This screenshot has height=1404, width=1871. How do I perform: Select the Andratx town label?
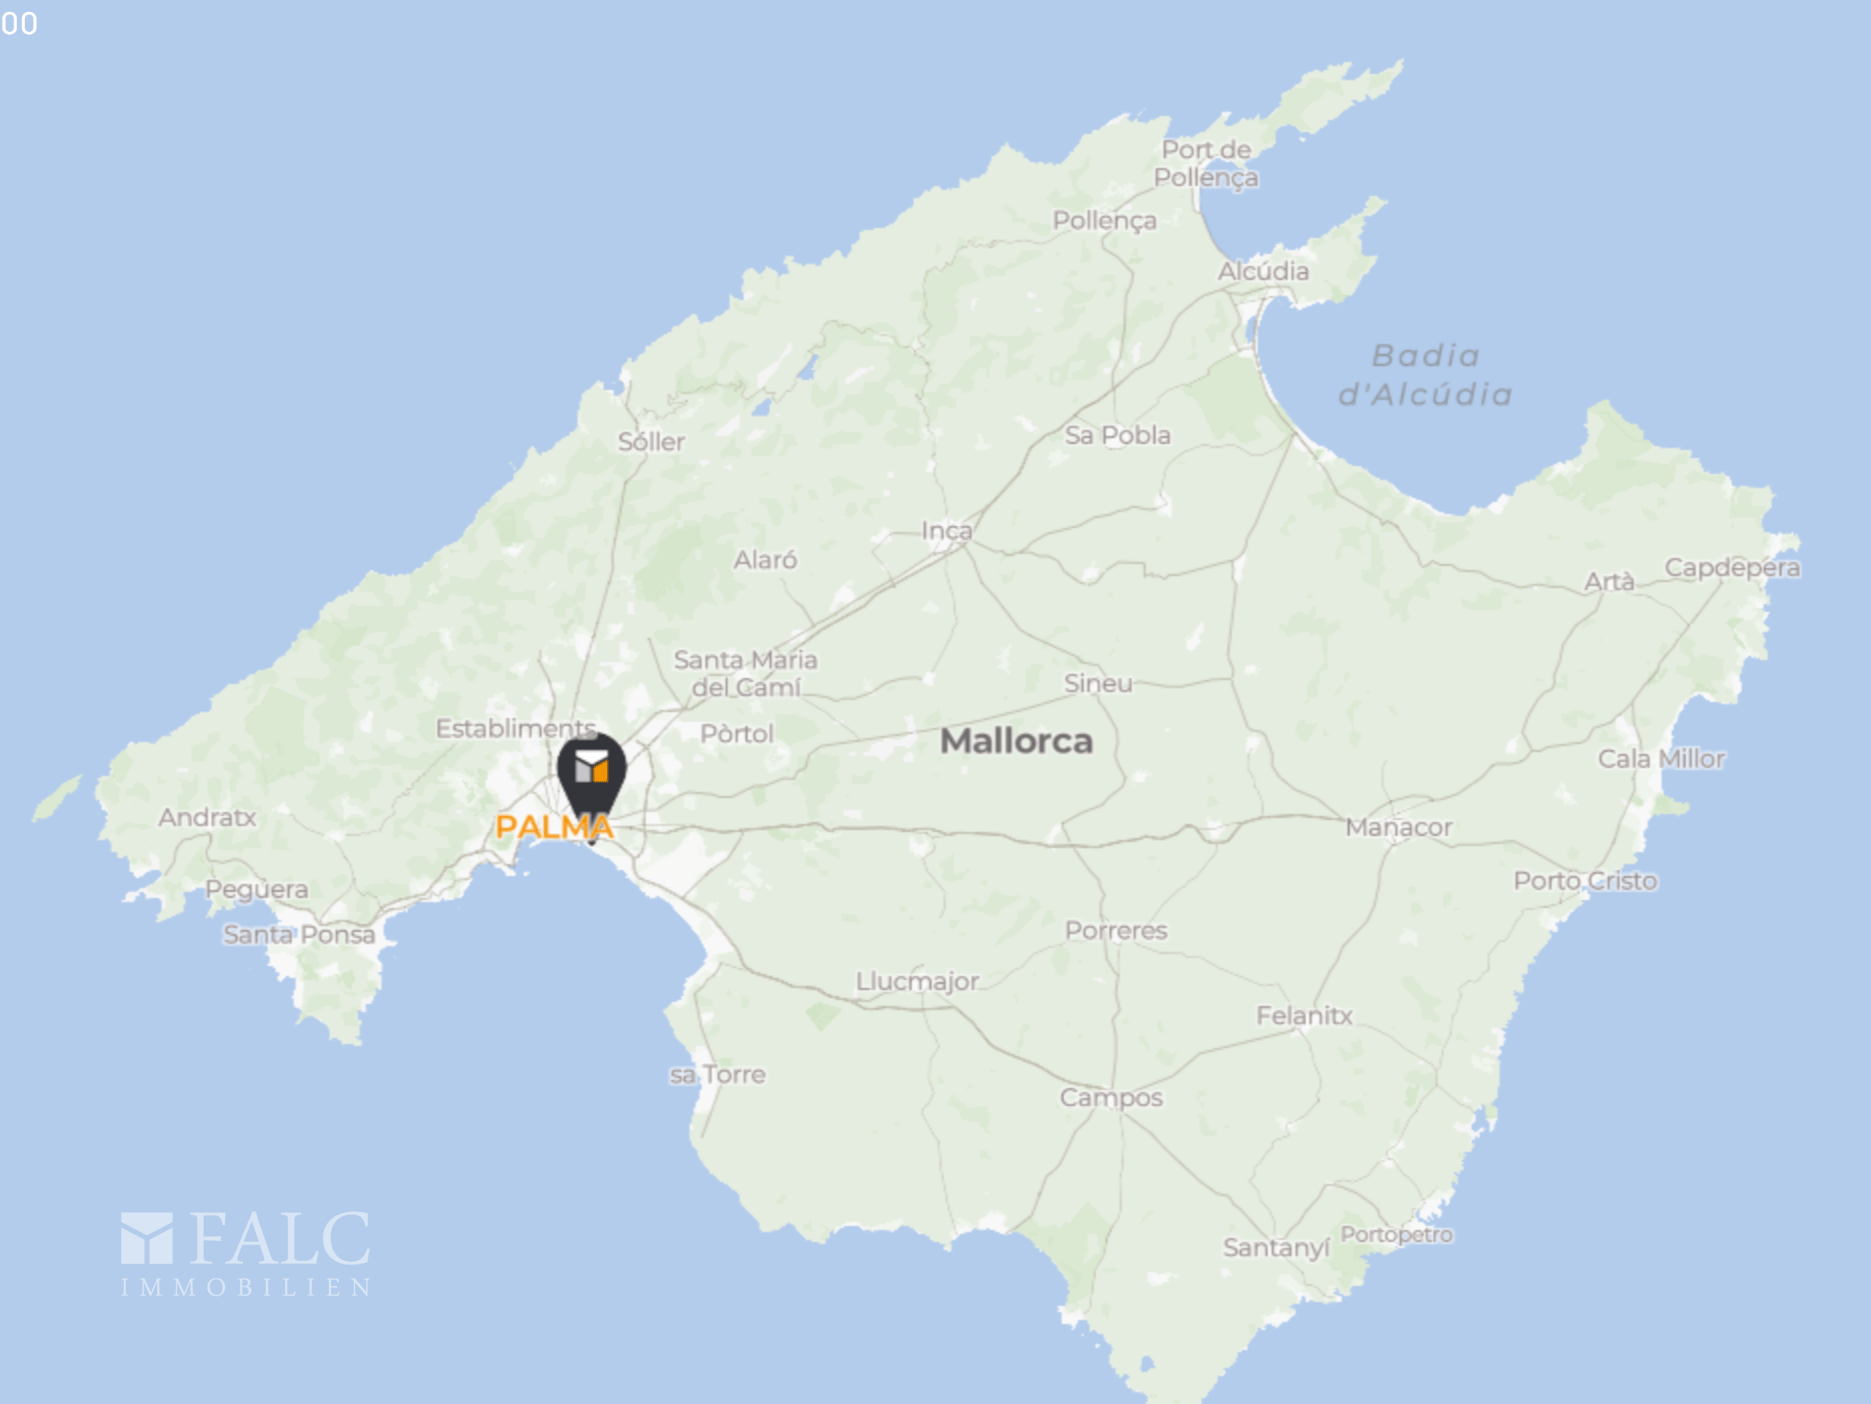tap(207, 817)
